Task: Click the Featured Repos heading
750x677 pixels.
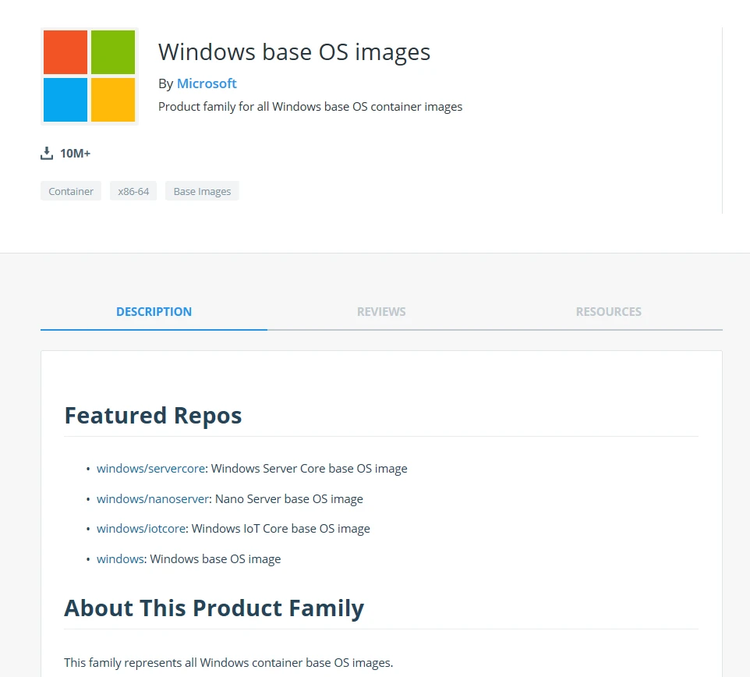Action: click(153, 415)
